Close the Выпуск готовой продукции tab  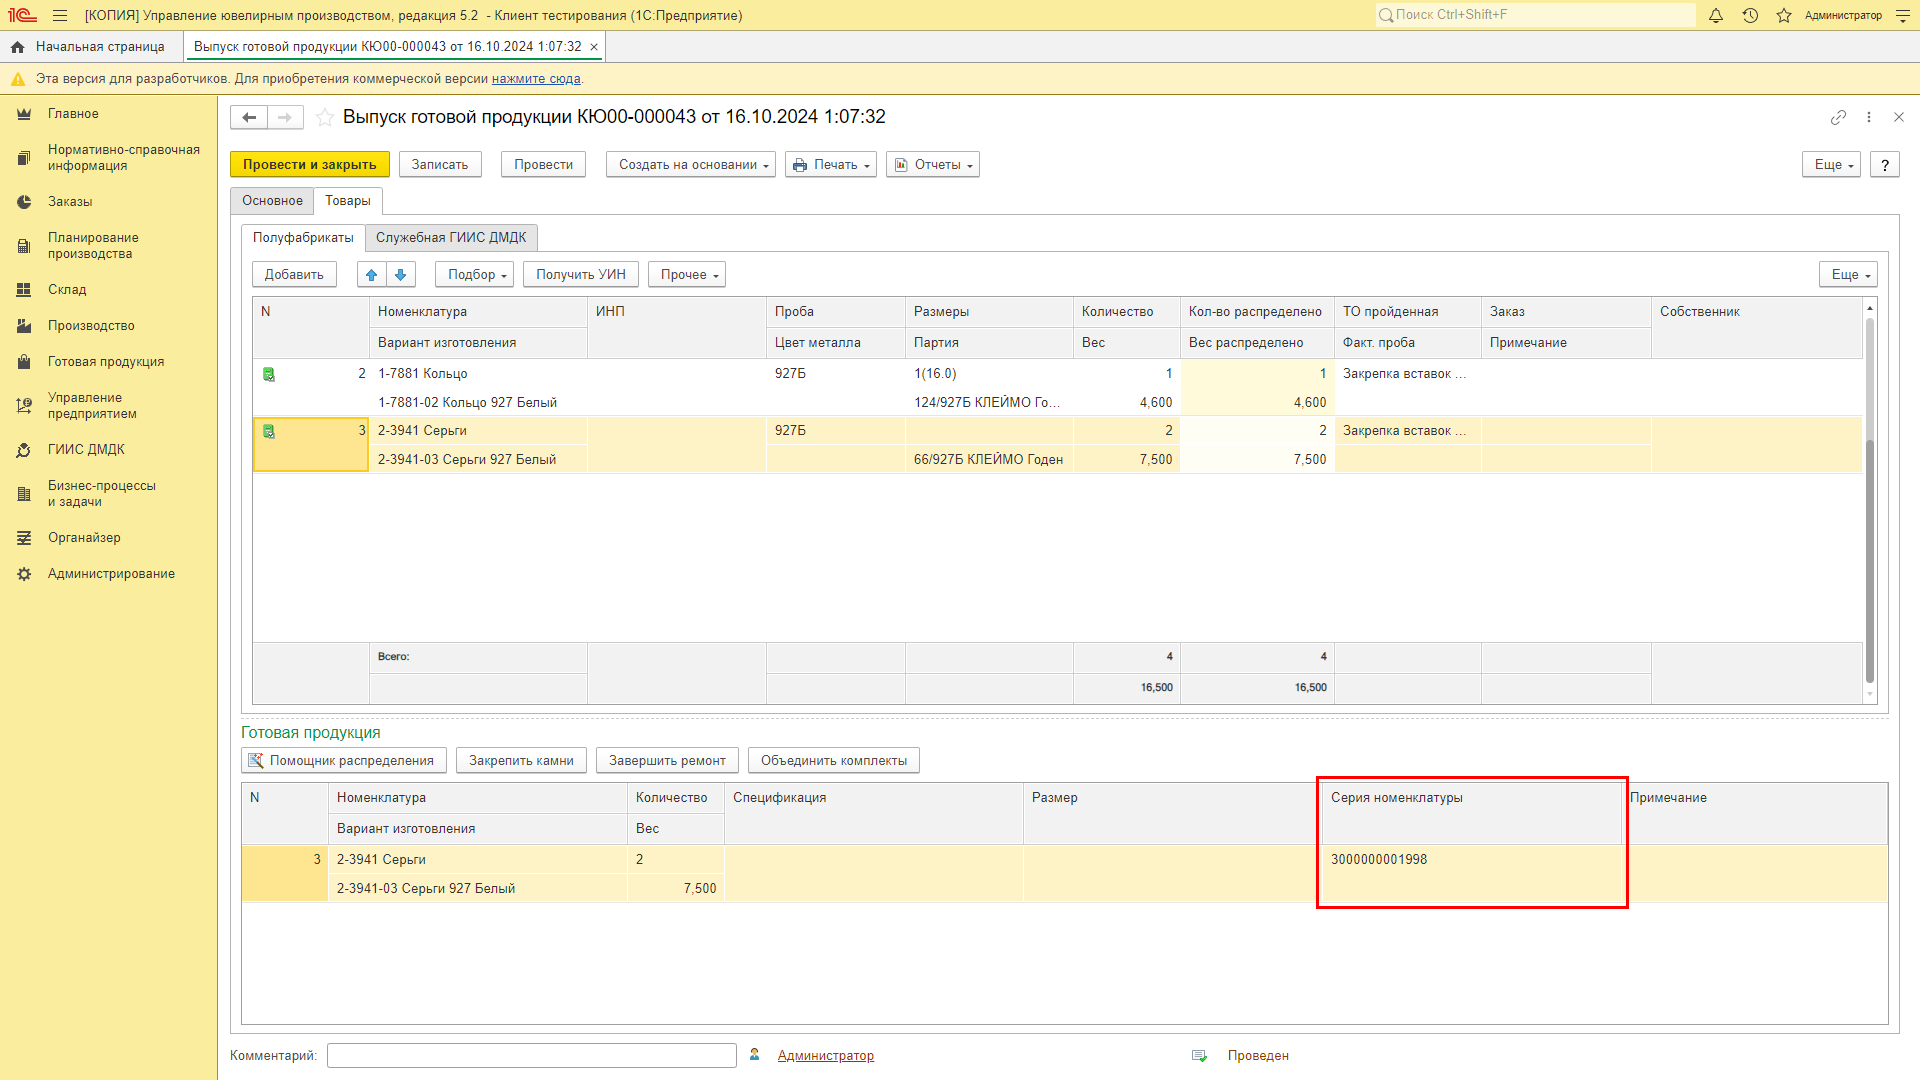pyautogui.click(x=594, y=47)
